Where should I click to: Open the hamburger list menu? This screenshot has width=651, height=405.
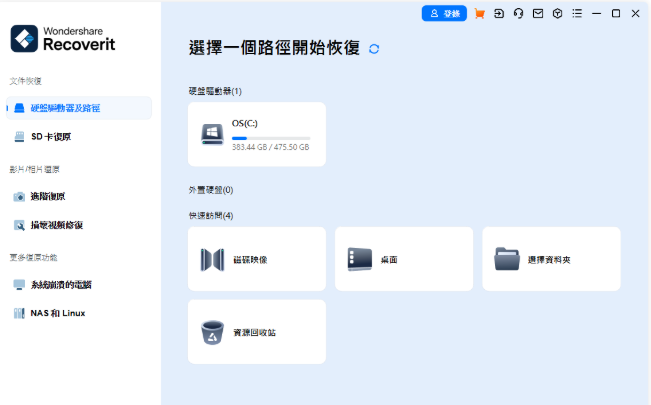pos(576,14)
